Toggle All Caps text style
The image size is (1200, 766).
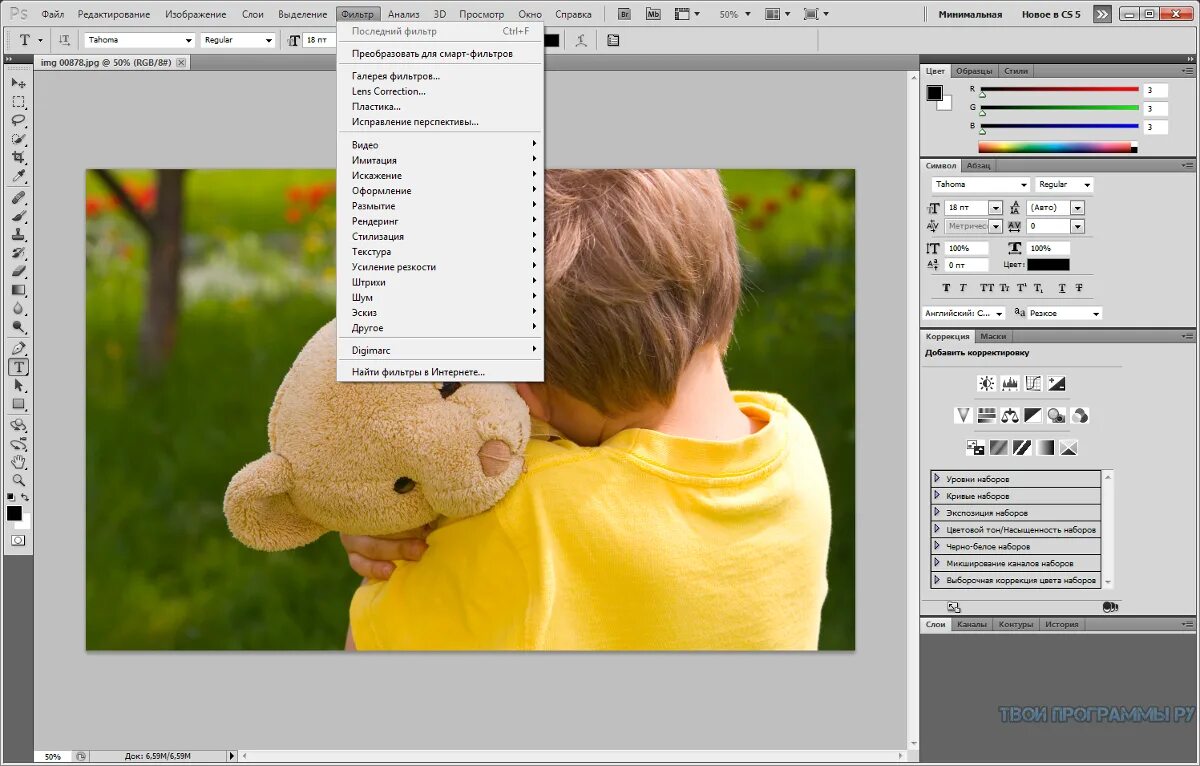987,288
